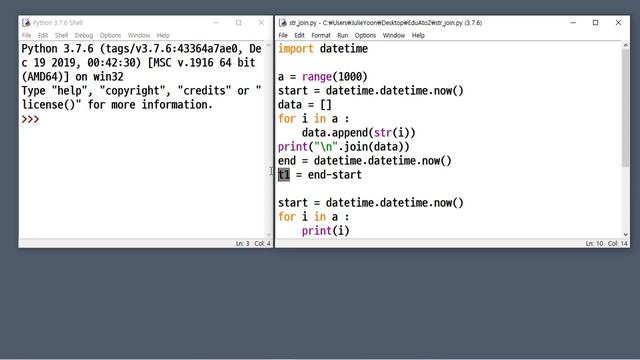Image resolution: width=640 pixels, height=360 pixels.
Task: Open Help menu in Python Shell window
Action: (163, 36)
